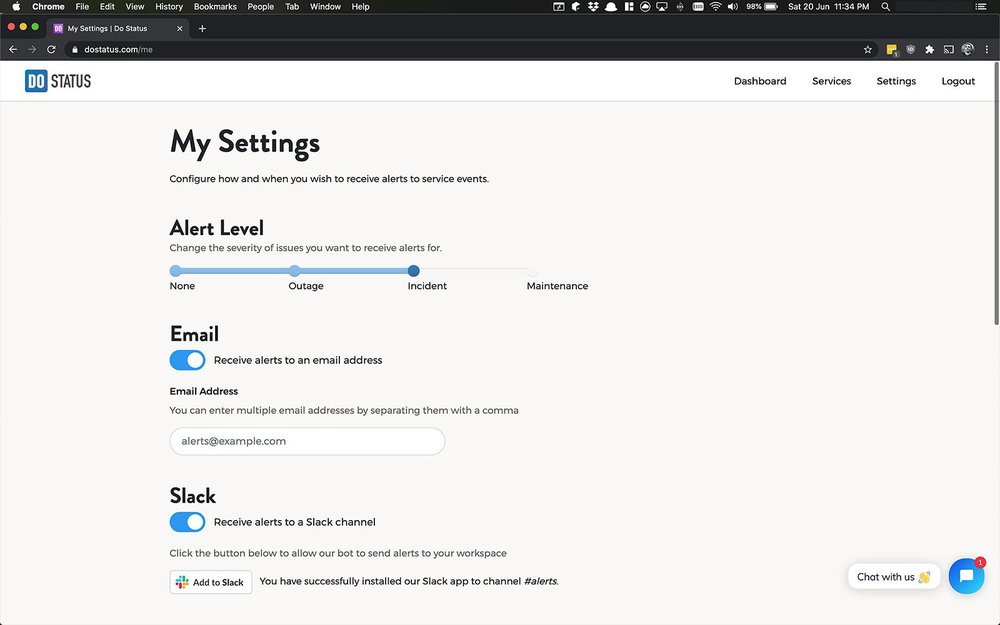The height and width of the screenshot is (625, 1000).
Task: Open Spotlight search in the menu bar
Action: tap(885, 7)
